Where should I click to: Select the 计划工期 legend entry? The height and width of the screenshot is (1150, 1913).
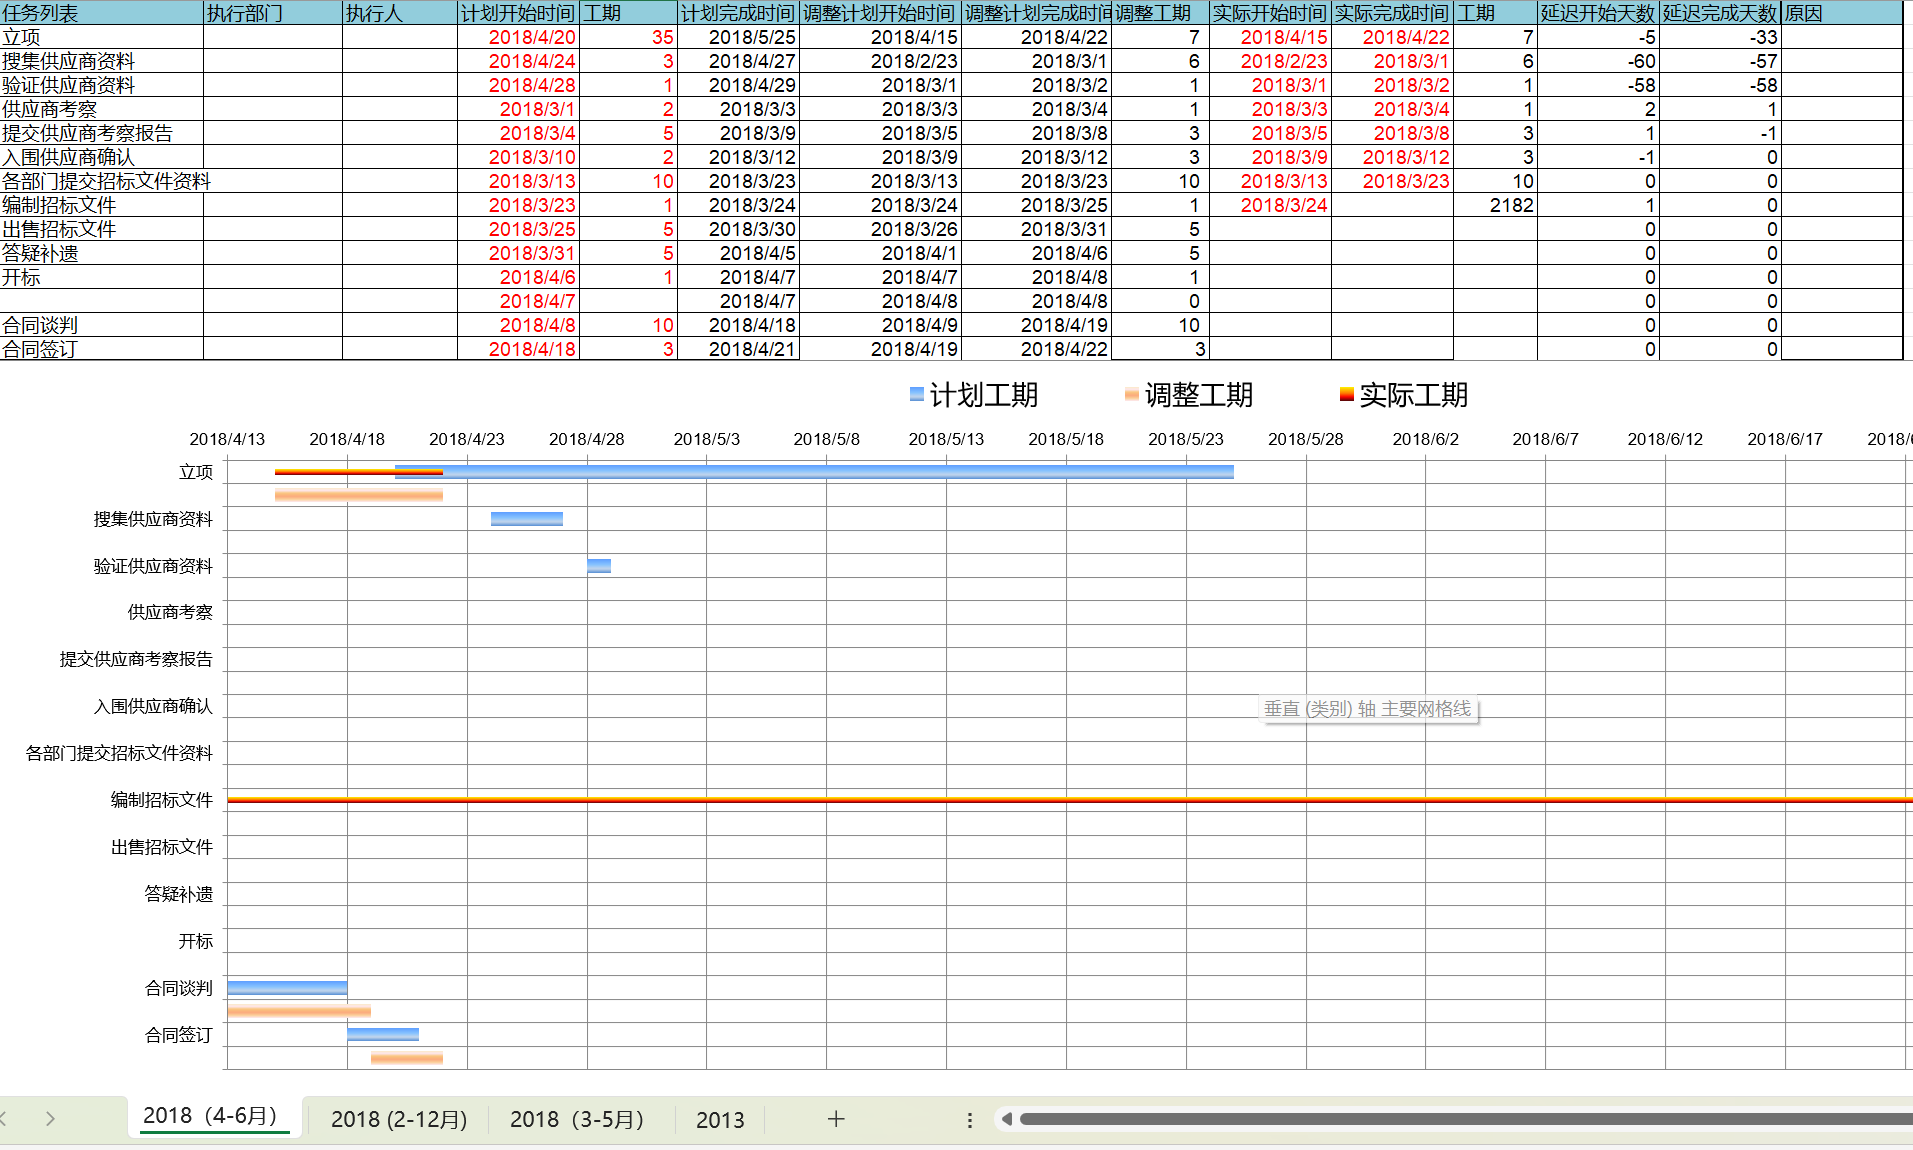pyautogui.click(x=973, y=395)
